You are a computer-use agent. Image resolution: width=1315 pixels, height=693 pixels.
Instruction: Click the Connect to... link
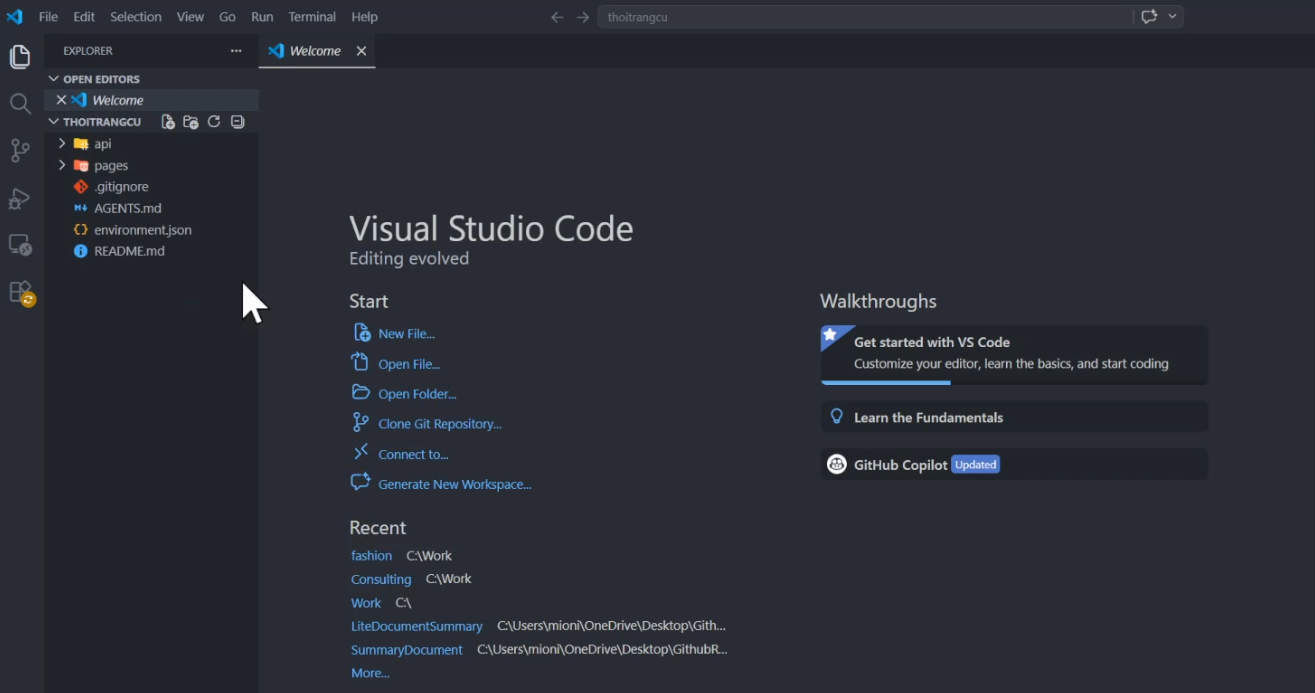click(413, 454)
